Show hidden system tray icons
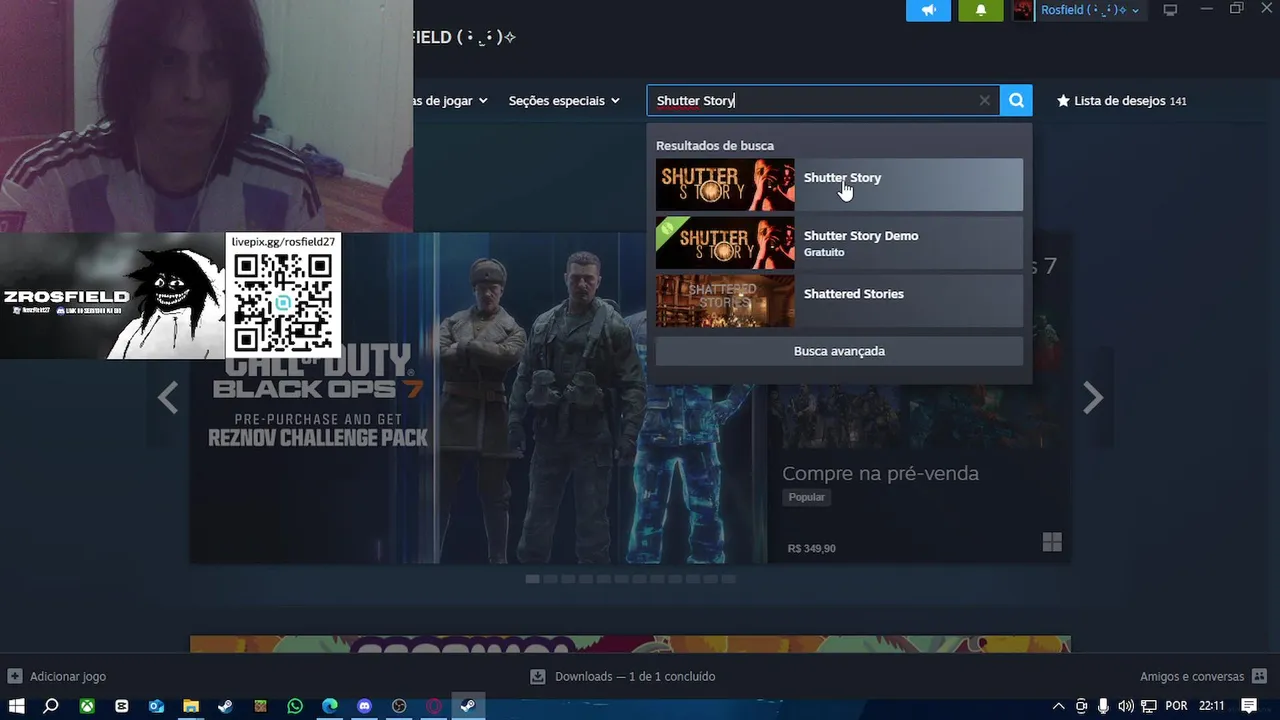The image size is (1280, 720). click(x=1059, y=706)
